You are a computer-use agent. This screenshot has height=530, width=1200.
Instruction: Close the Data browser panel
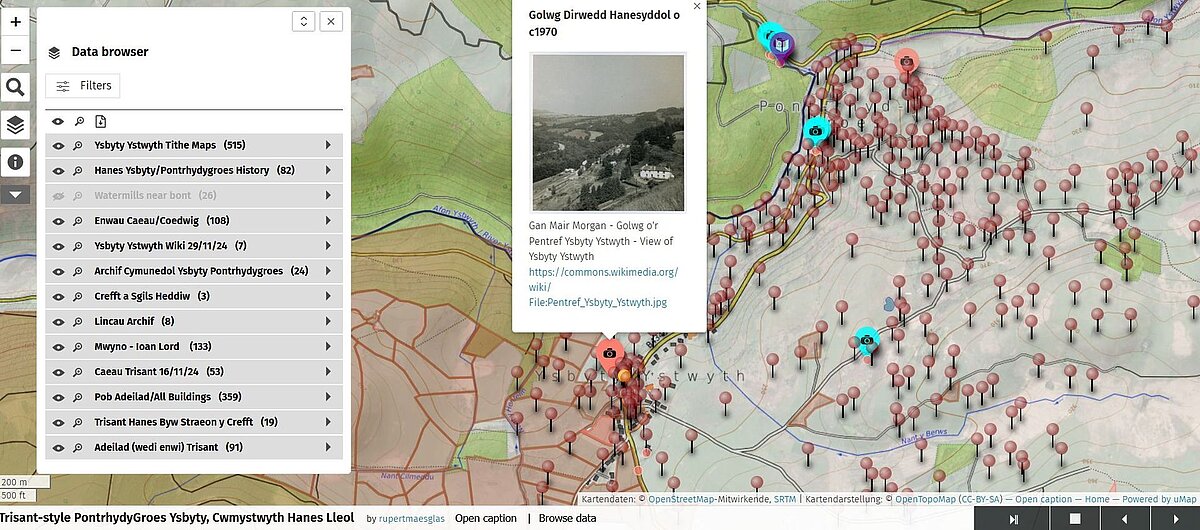coord(332,21)
